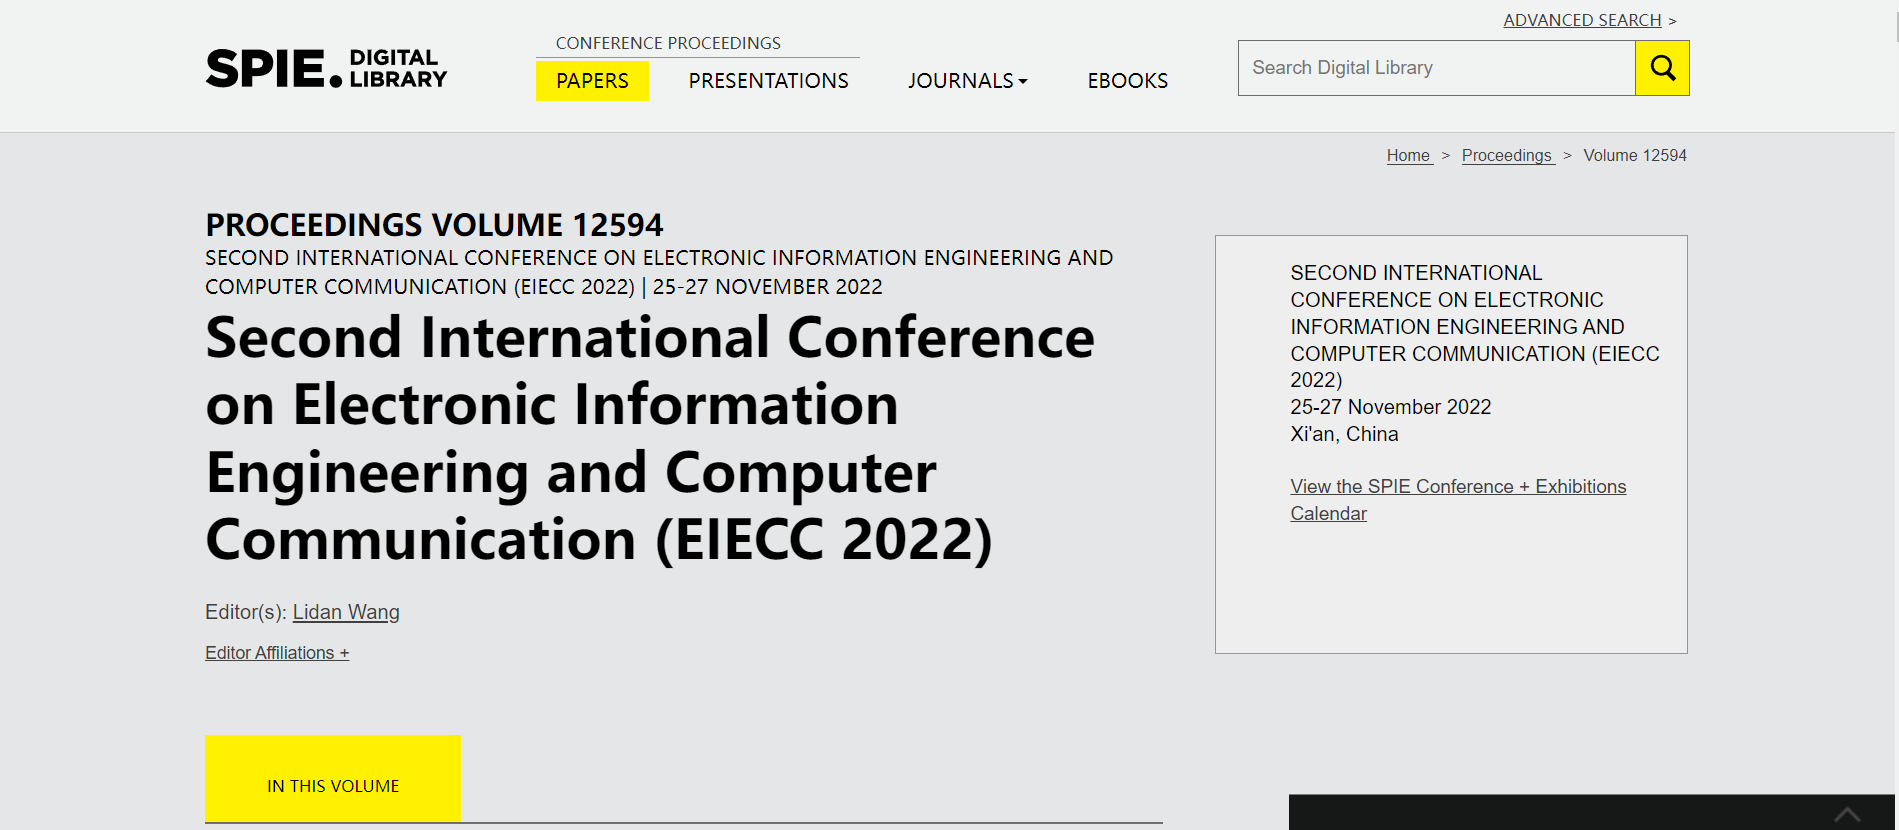Open Proceedings breadcrumb link
Image resolution: width=1899 pixels, height=830 pixels.
pos(1508,155)
